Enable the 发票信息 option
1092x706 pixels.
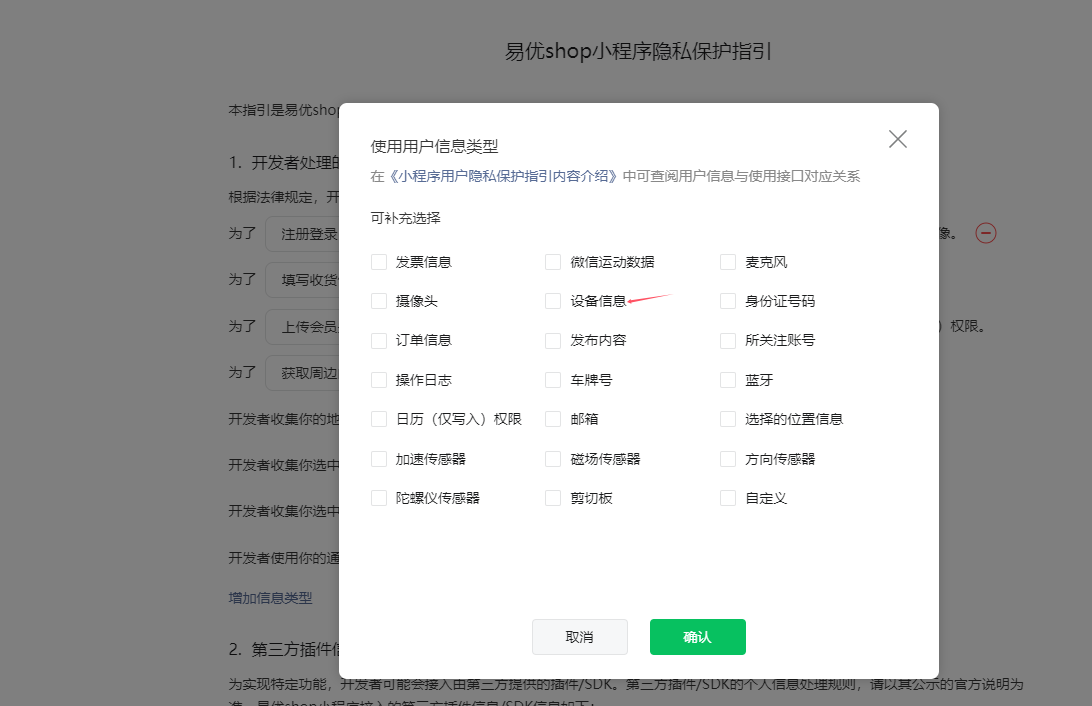pos(378,261)
